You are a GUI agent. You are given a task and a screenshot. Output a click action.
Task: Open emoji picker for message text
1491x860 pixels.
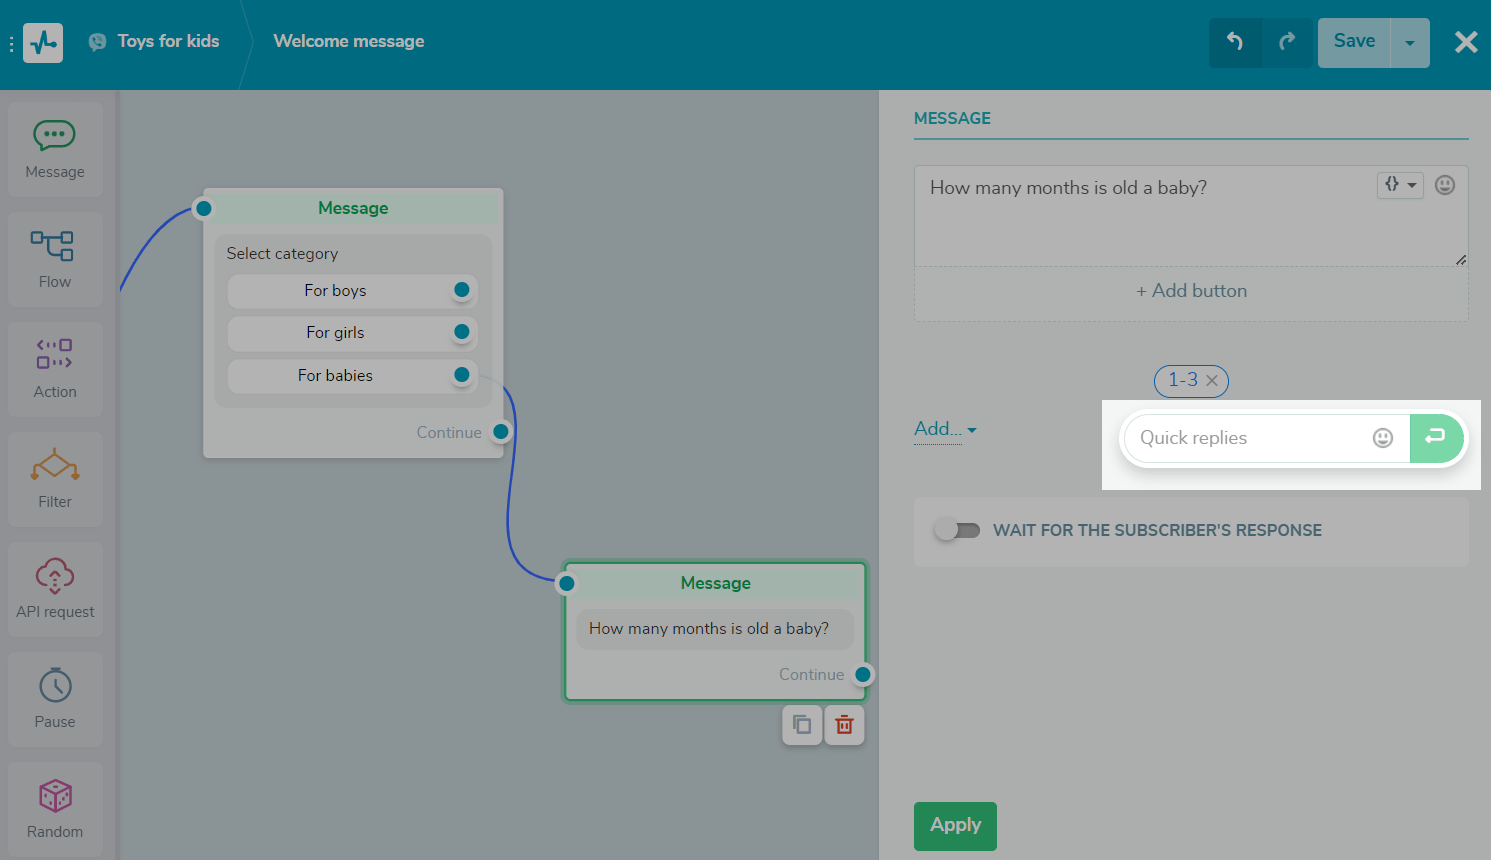1445,185
